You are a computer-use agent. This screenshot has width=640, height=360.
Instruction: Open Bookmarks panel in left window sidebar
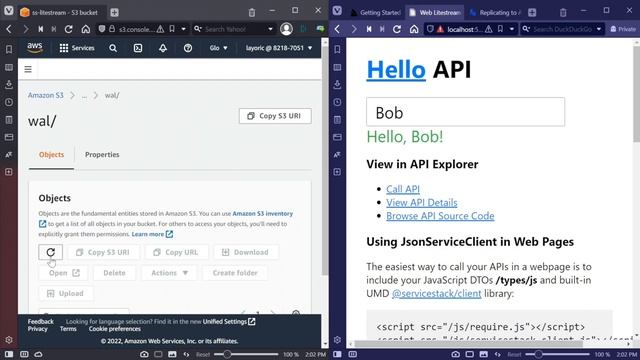coord(9,49)
